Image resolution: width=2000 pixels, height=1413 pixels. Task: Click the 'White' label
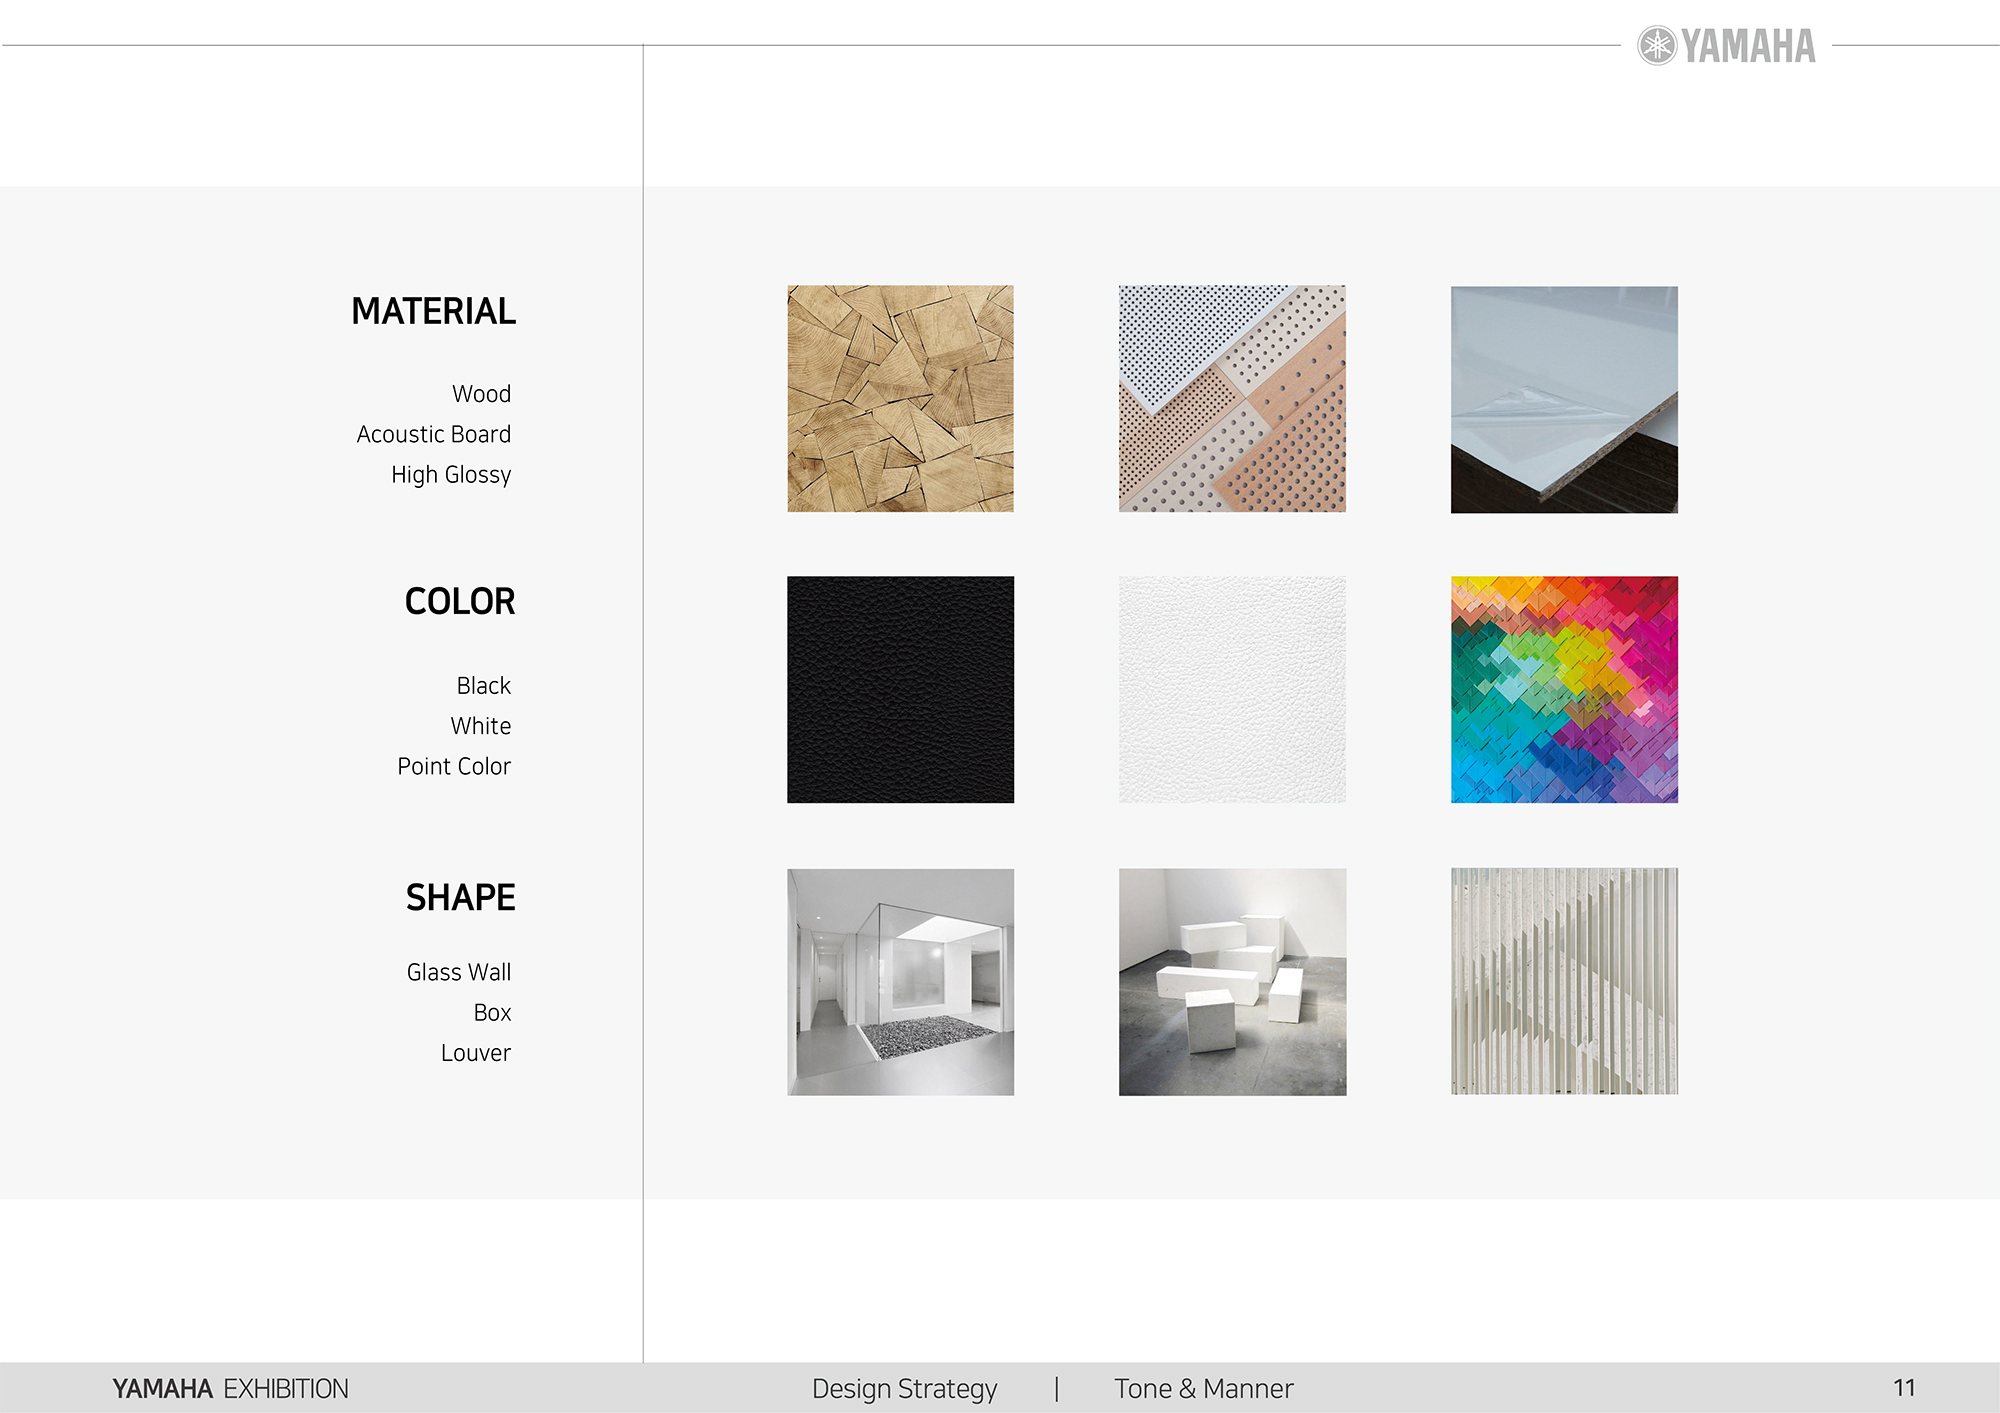[480, 726]
